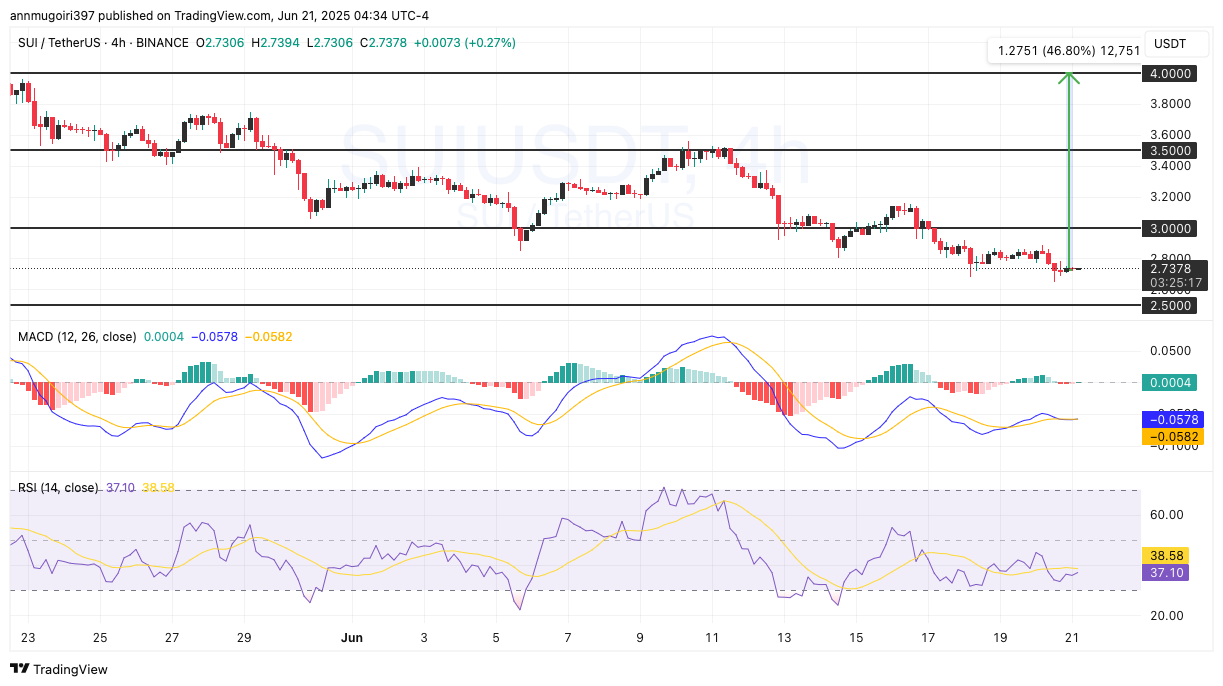Click the current price label 2.7378
This screenshot has height=686, width=1223.
[x=1171, y=268]
